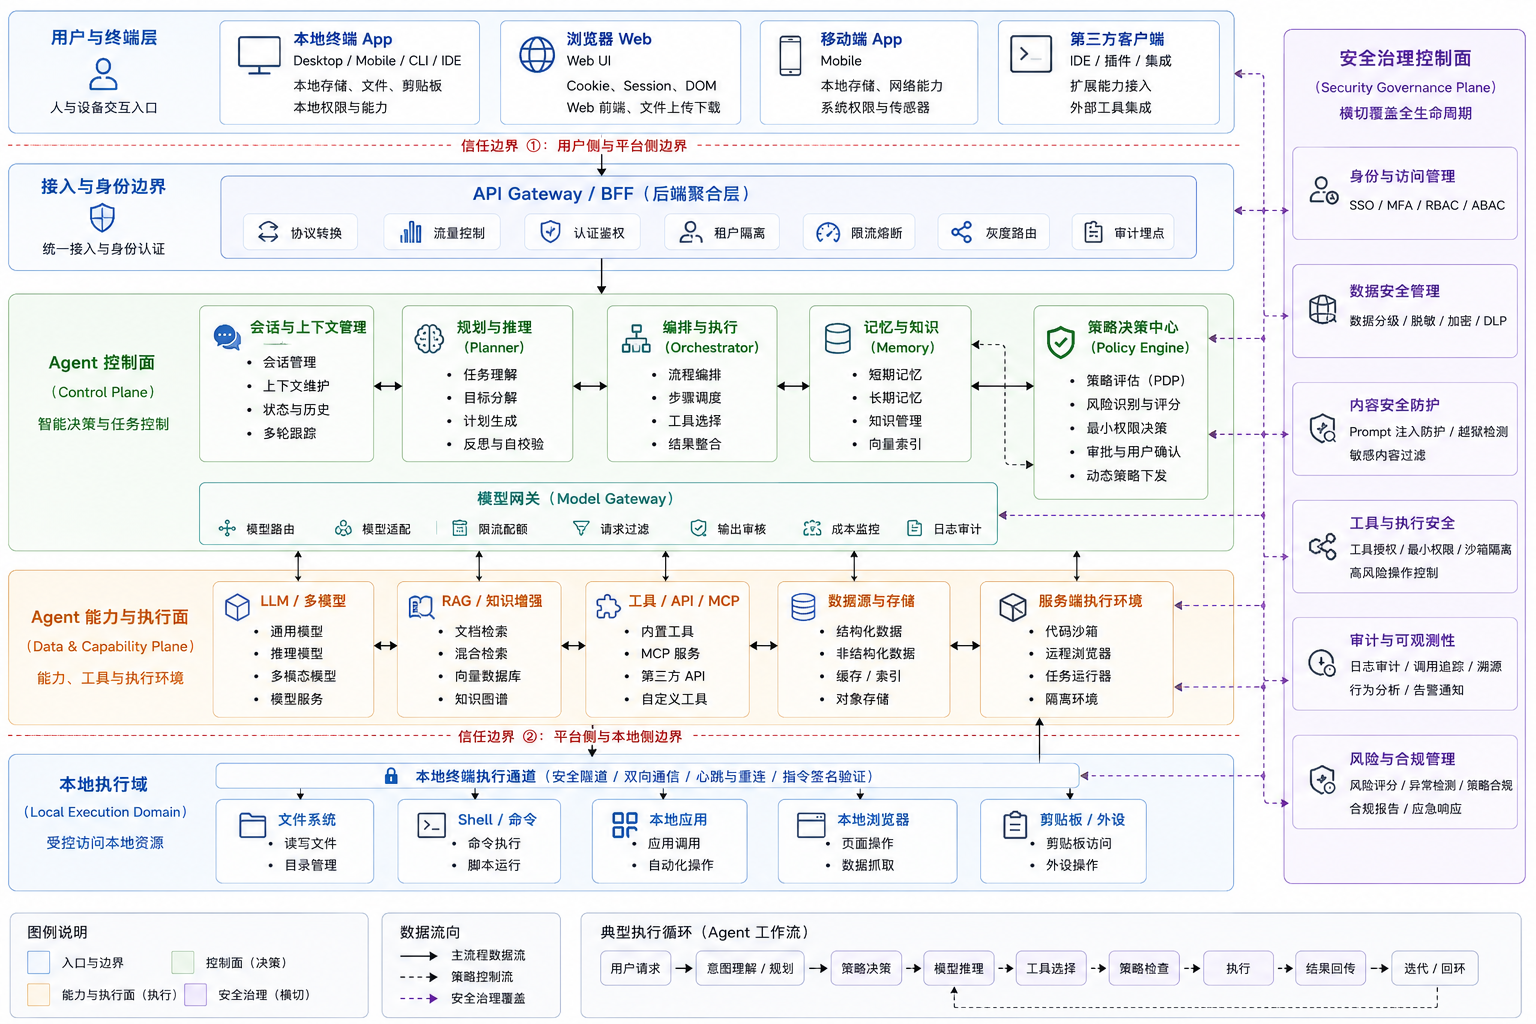Click the 安全治理控制面 heading
1536x1024 pixels.
click(x=1405, y=58)
